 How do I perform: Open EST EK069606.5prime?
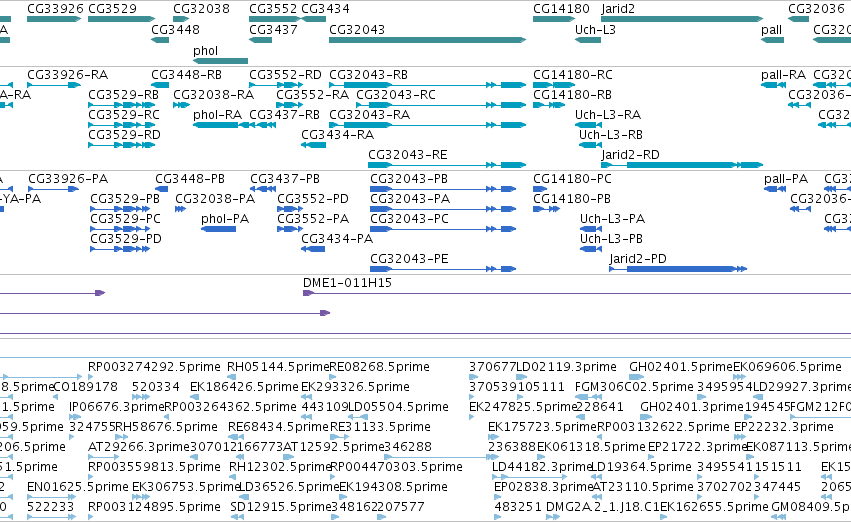(787, 367)
